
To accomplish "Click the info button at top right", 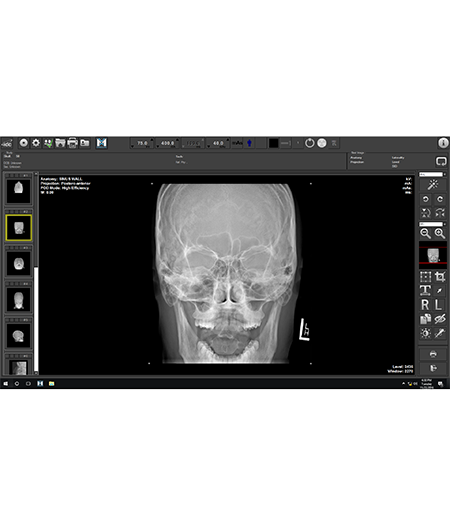I will [443, 143].
